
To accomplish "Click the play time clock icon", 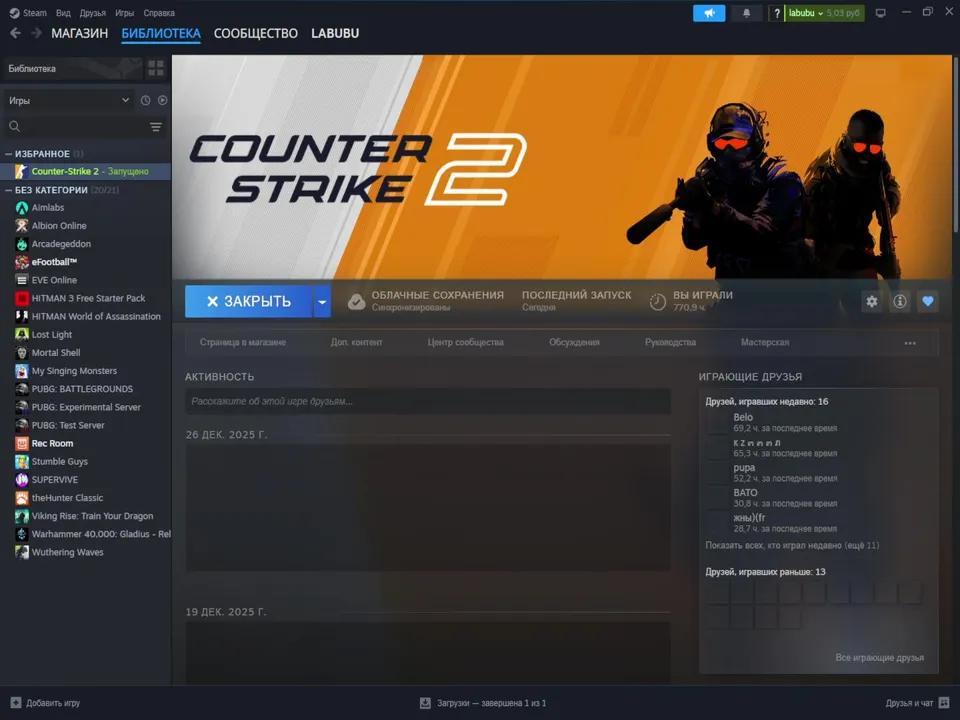I will 658,301.
